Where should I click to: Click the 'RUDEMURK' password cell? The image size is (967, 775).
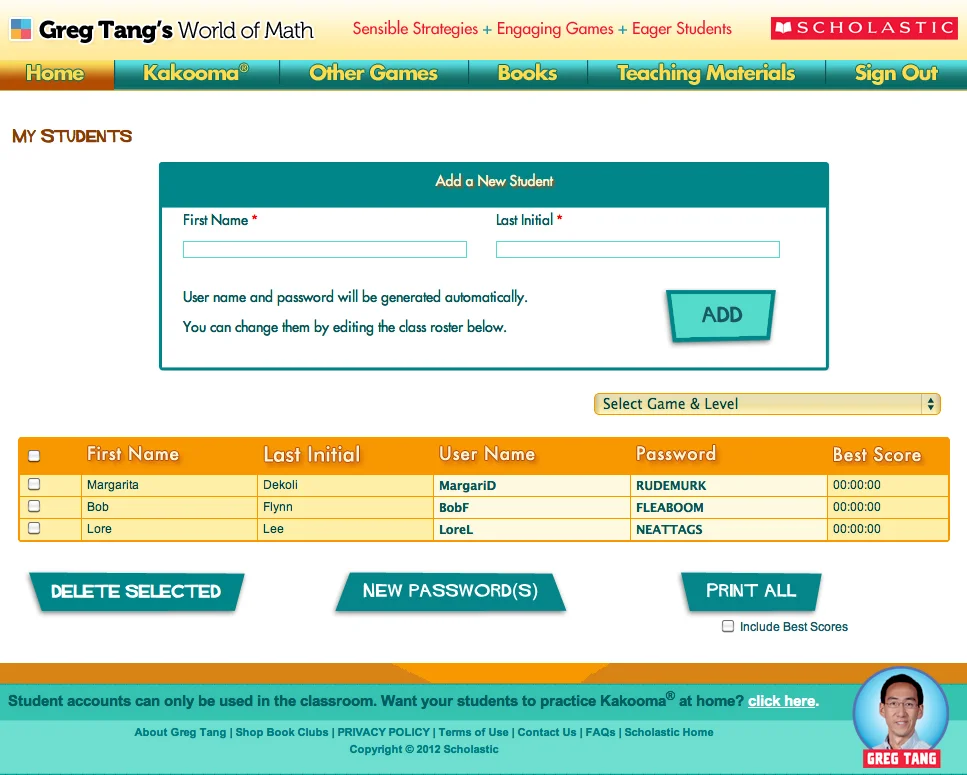pyautogui.click(x=728, y=485)
